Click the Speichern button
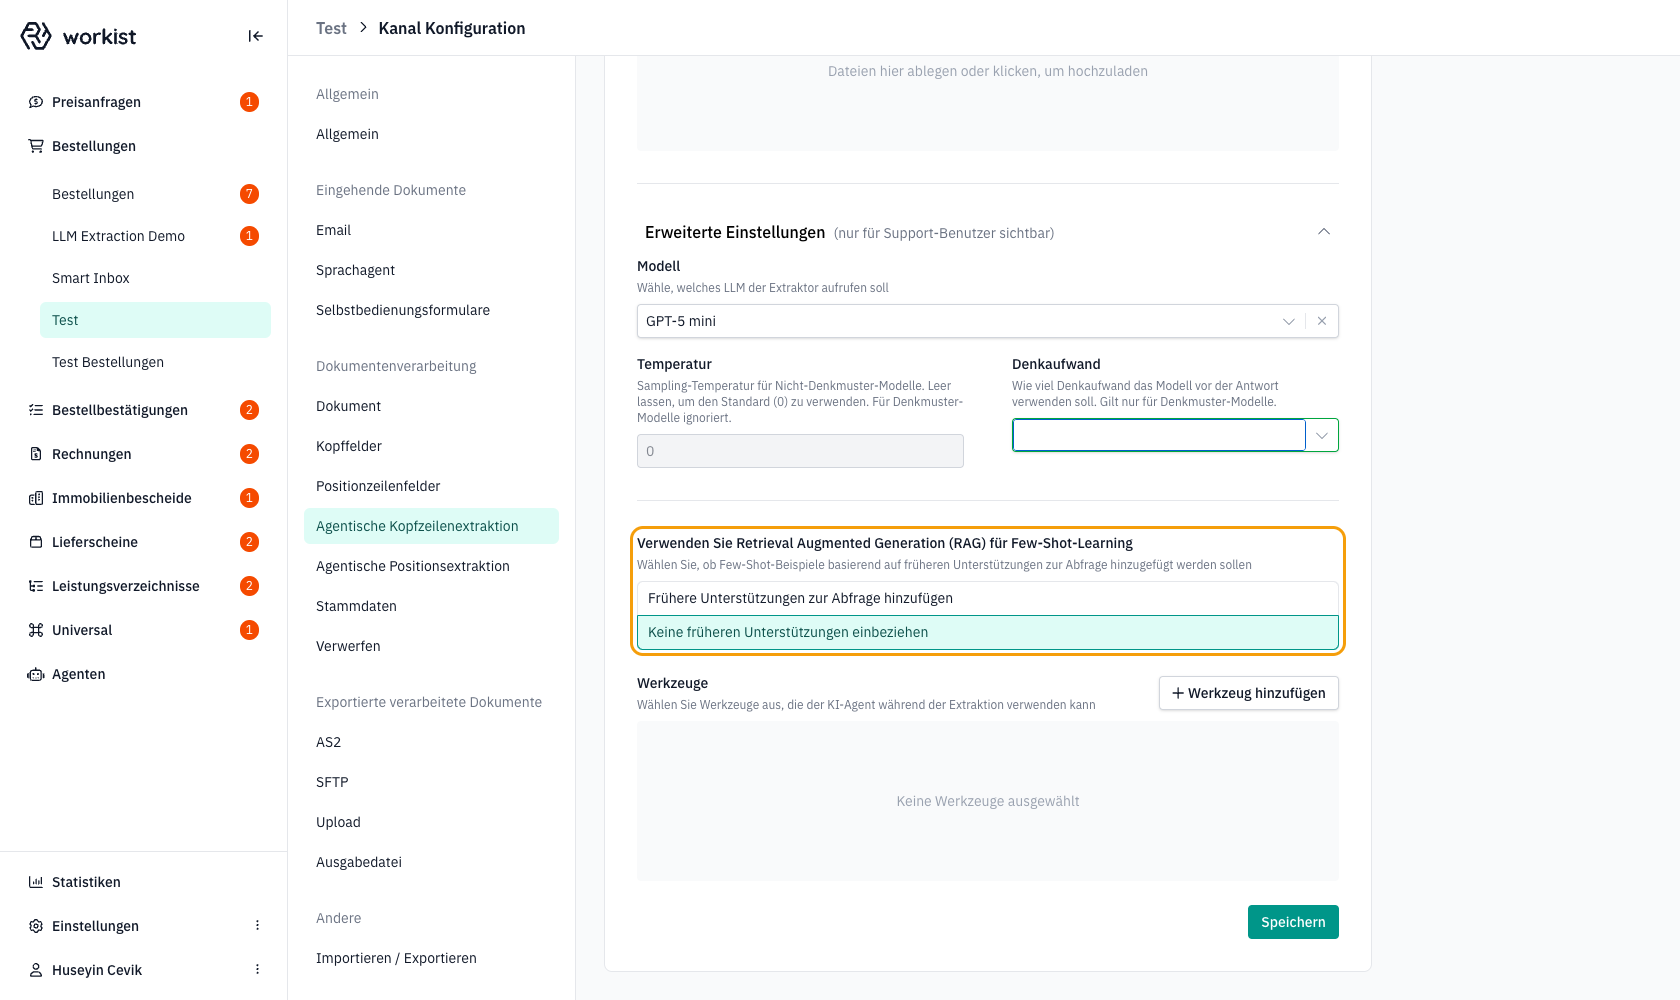The image size is (1680, 1000). [1293, 922]
